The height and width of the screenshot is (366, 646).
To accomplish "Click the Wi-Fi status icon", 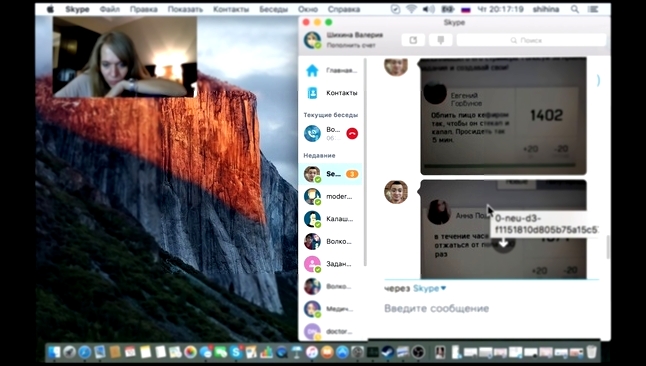I will [411, 9].
